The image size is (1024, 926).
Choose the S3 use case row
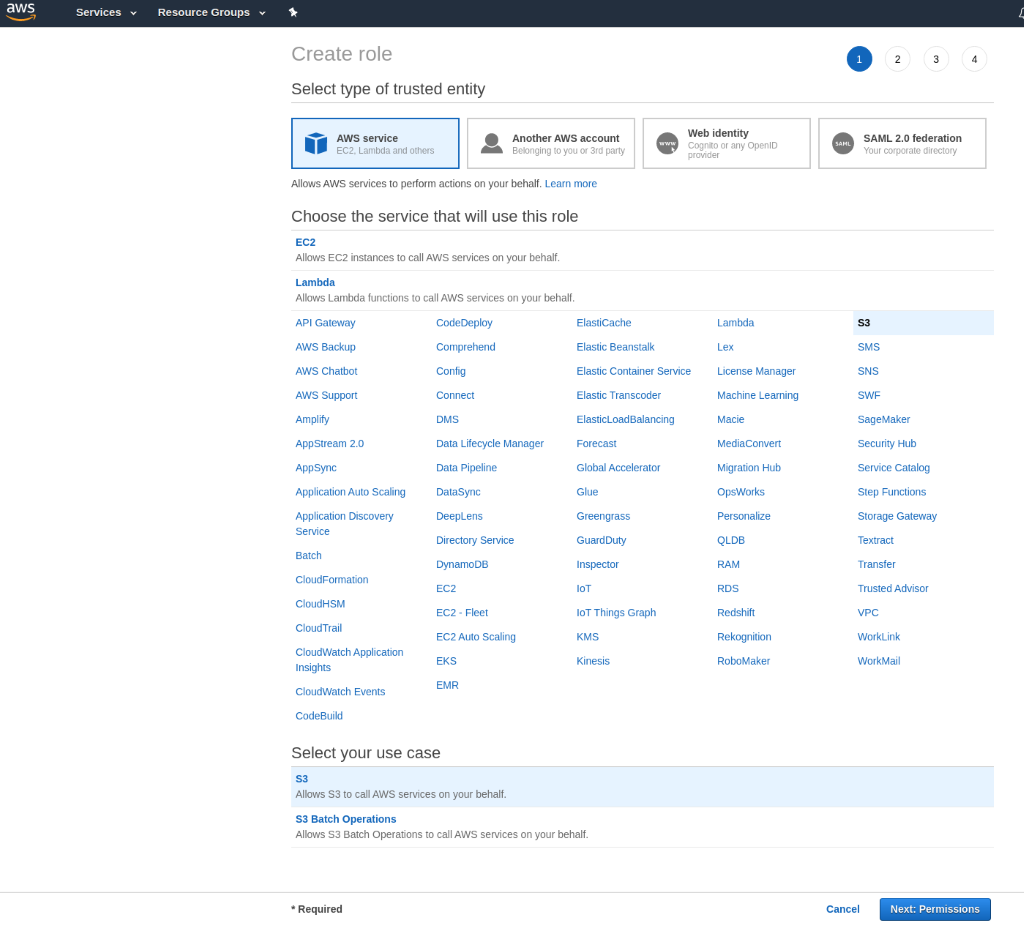[x=302, y=779]
